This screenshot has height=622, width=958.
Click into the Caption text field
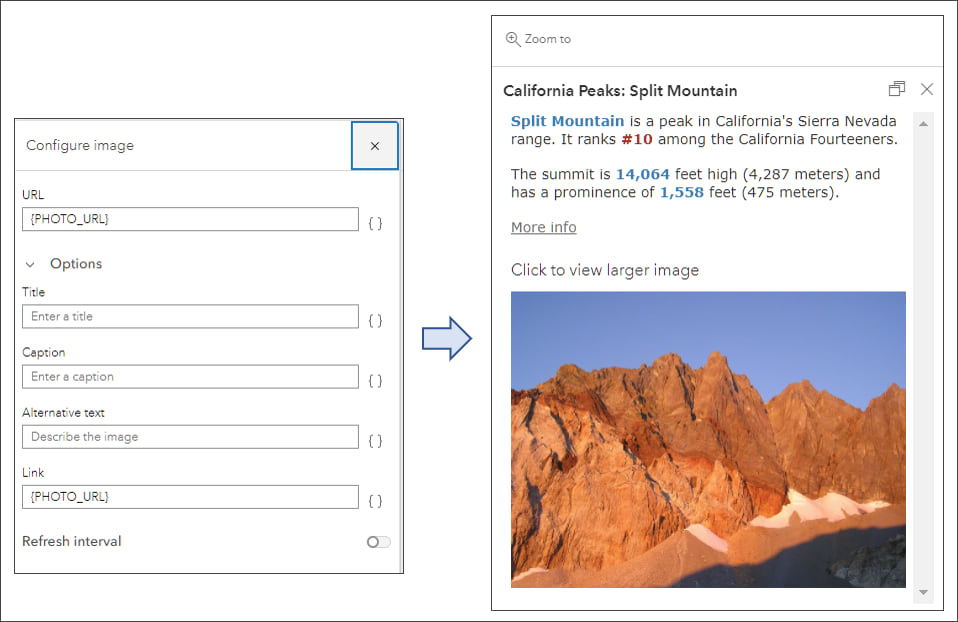click(190, 377)
